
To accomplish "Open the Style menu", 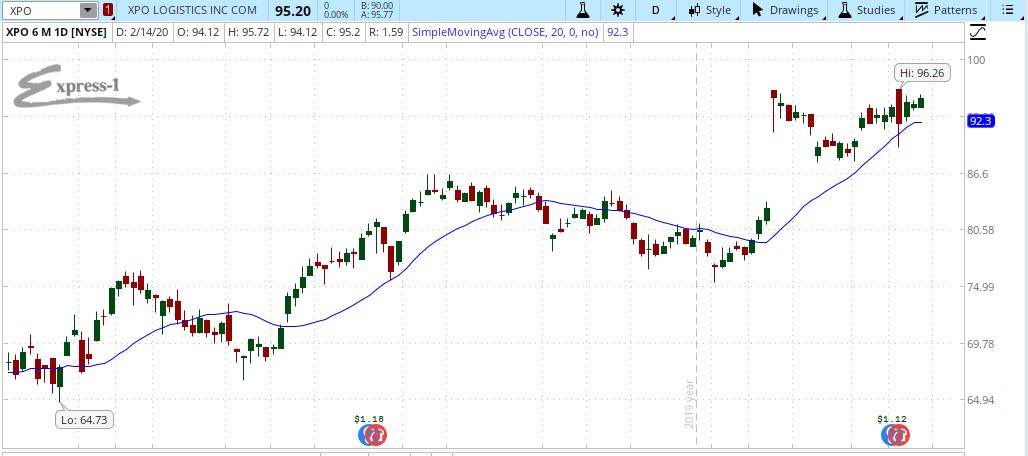I will pyautogui.click(x=711, y=10).
